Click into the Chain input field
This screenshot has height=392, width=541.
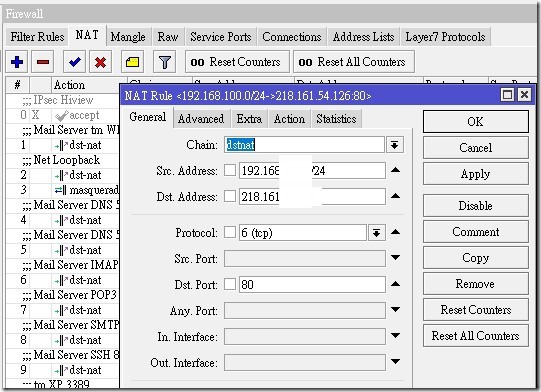(x=304, y=145)
